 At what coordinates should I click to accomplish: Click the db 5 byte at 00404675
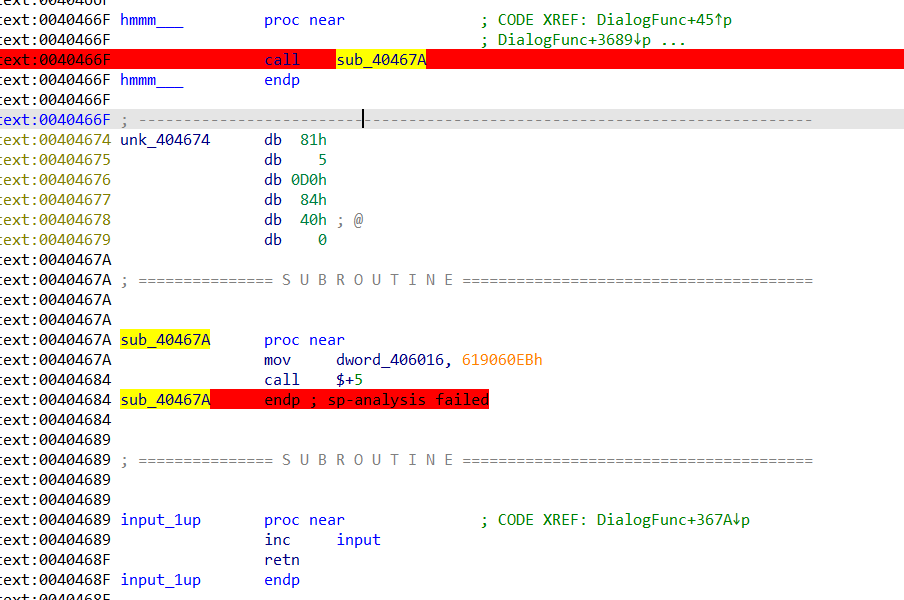point(322,160)
